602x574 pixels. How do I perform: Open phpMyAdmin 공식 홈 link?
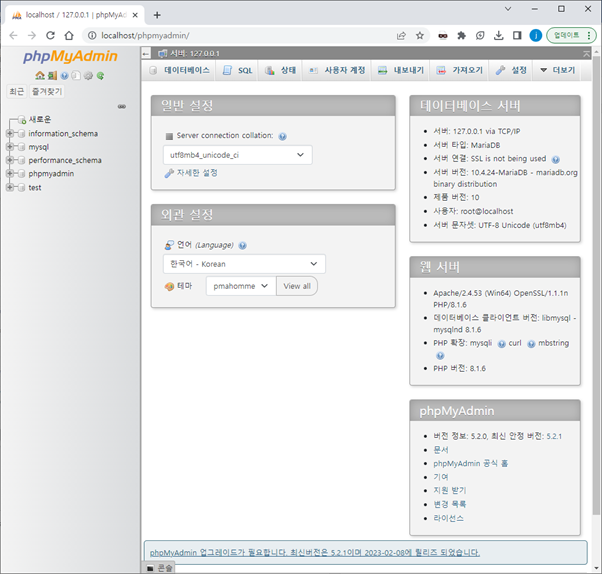470,464
